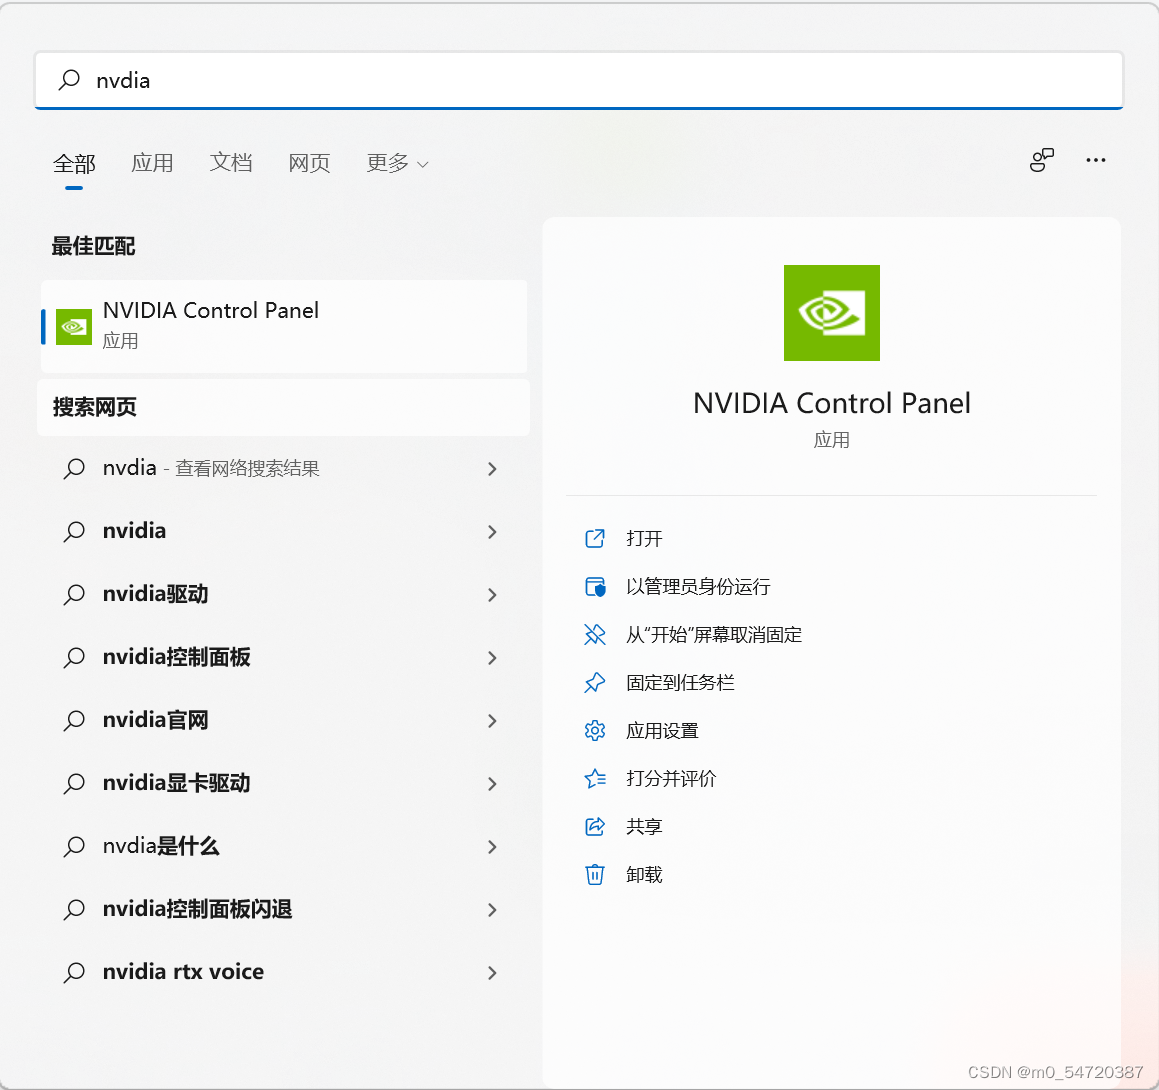
Task: Click the trash icon beside 卸载
Action: point(595,875)
